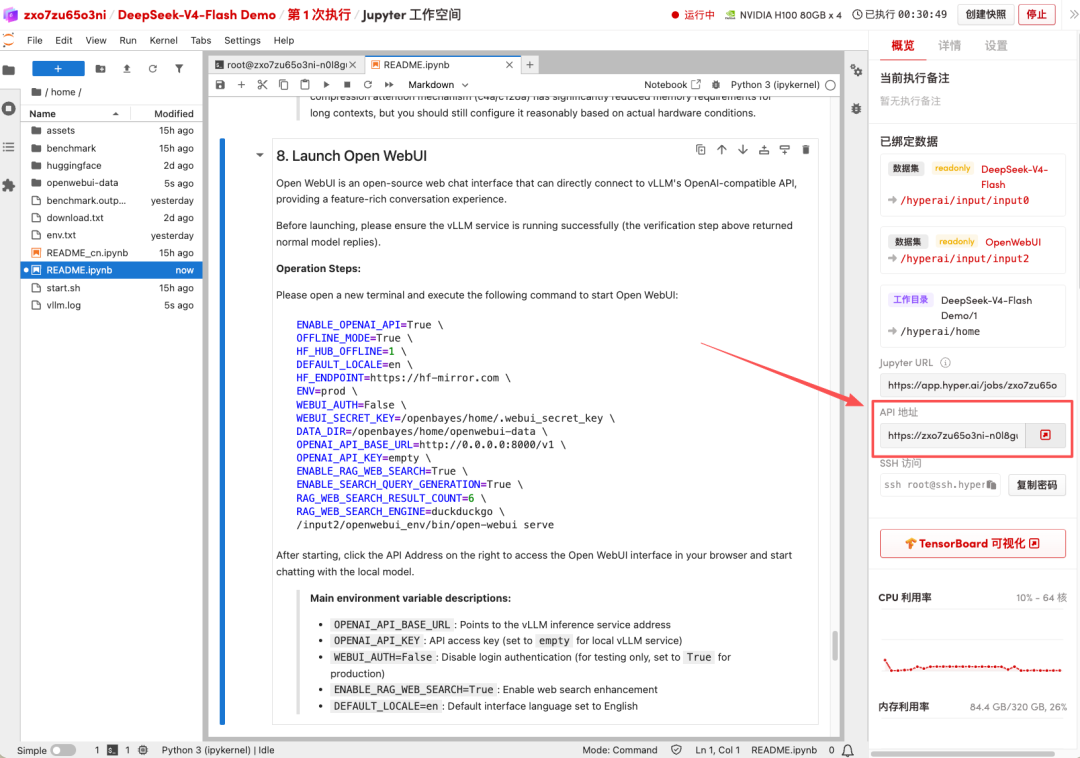Viewport: 1080px width, 758px height.
Task: Insert a cell below with the plus icon
Action: coord(241,85)
